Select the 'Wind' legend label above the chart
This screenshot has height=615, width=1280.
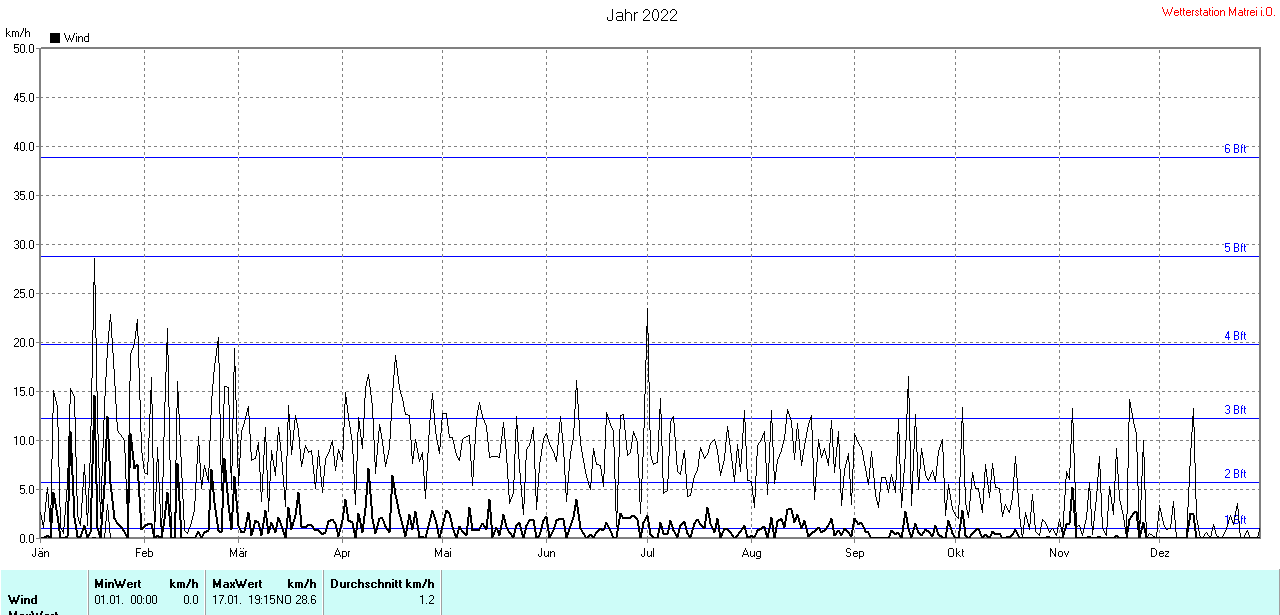click(x=77, y=38)
